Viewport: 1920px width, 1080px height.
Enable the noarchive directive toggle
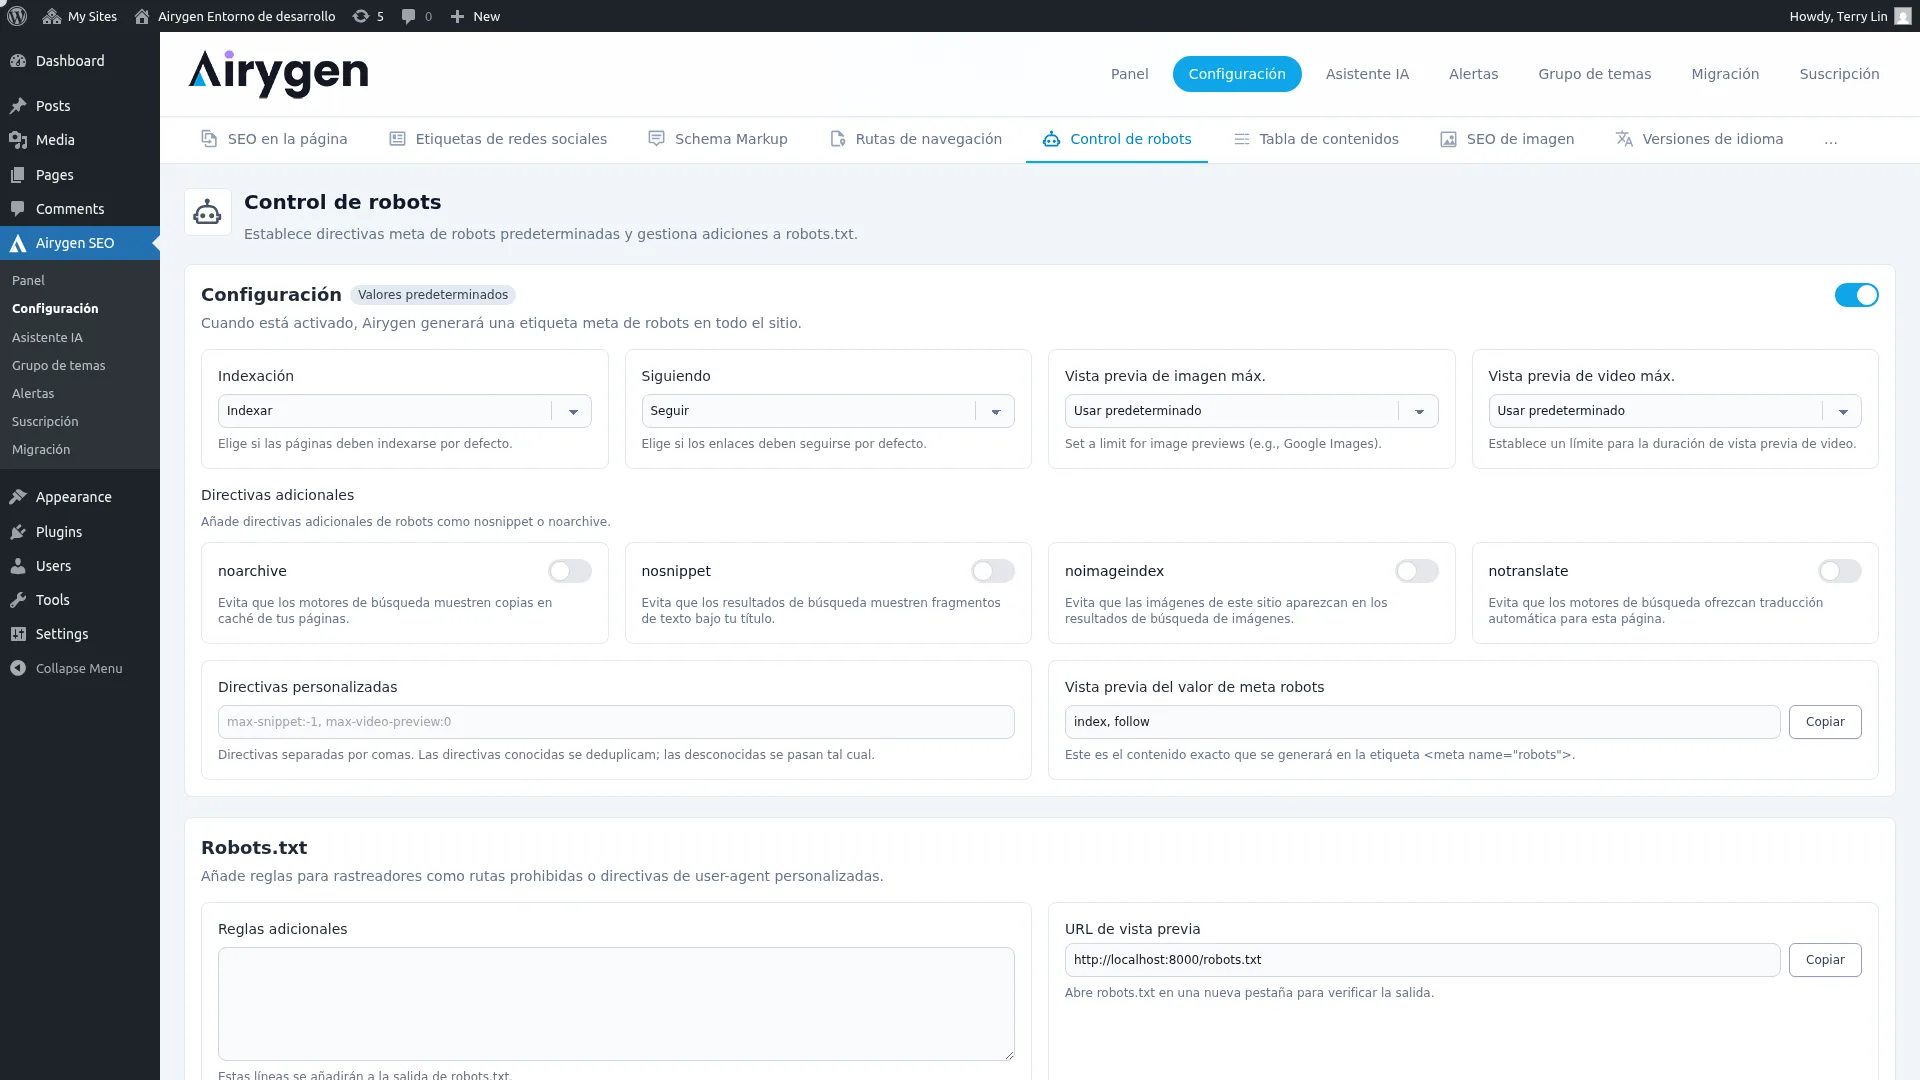point(570,571)
